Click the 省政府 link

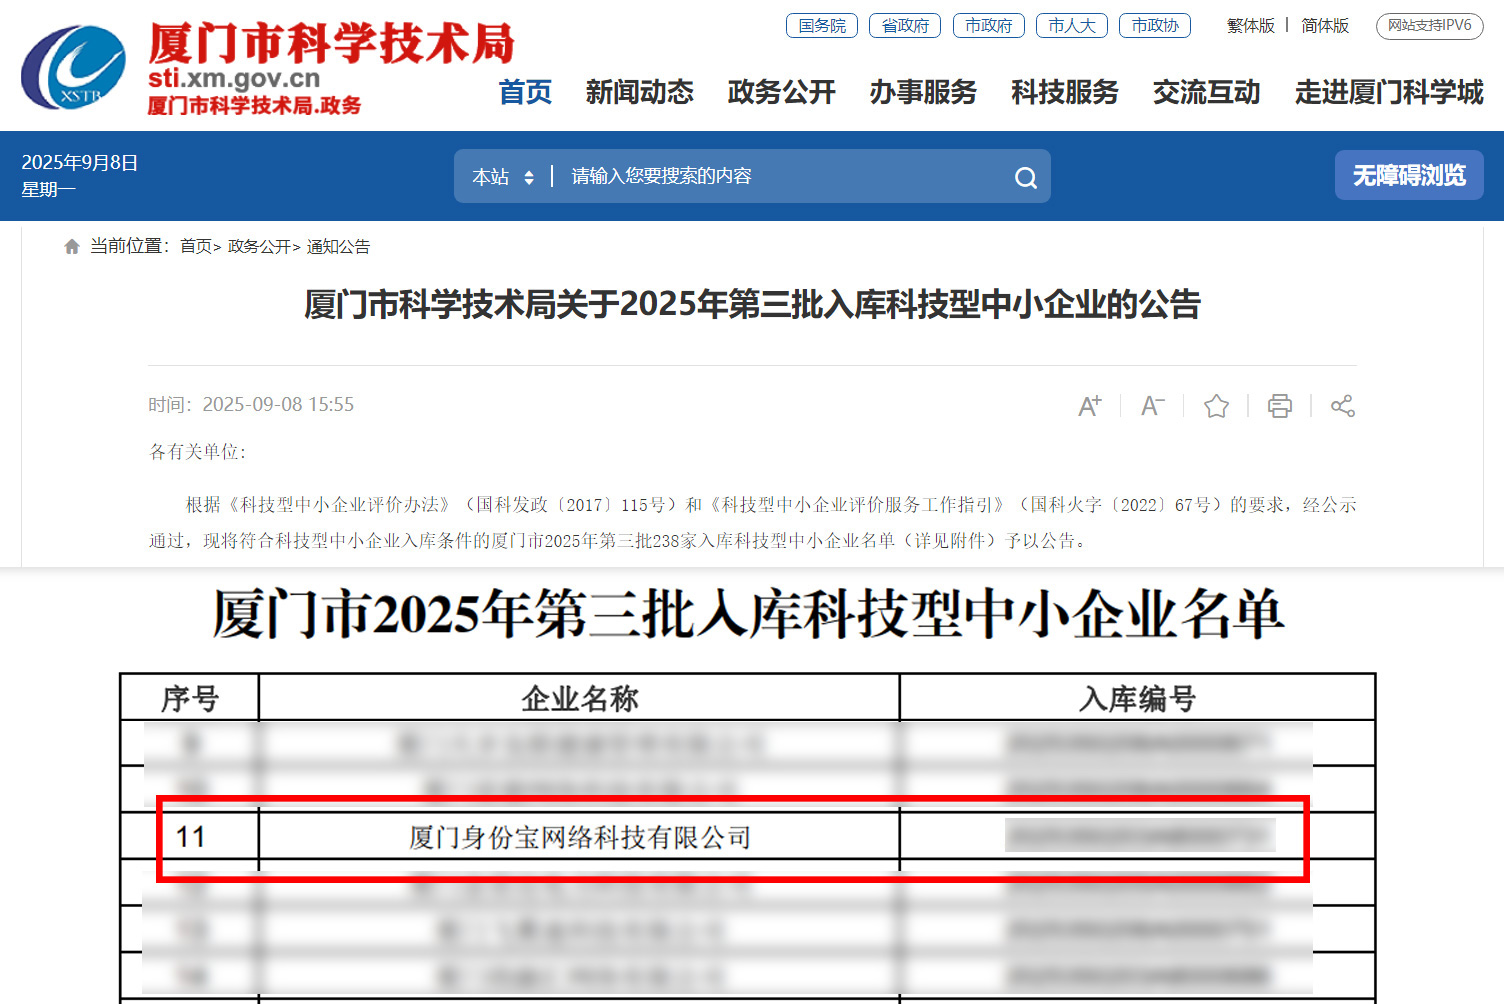pyautogui.click(x=905, y=25)
